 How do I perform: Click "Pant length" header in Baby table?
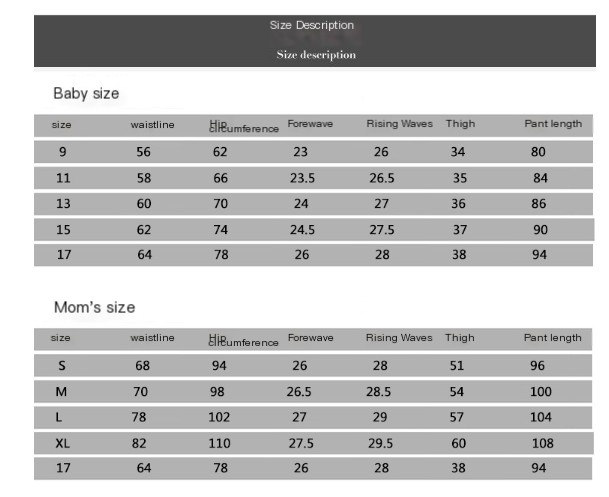(553, 124)
